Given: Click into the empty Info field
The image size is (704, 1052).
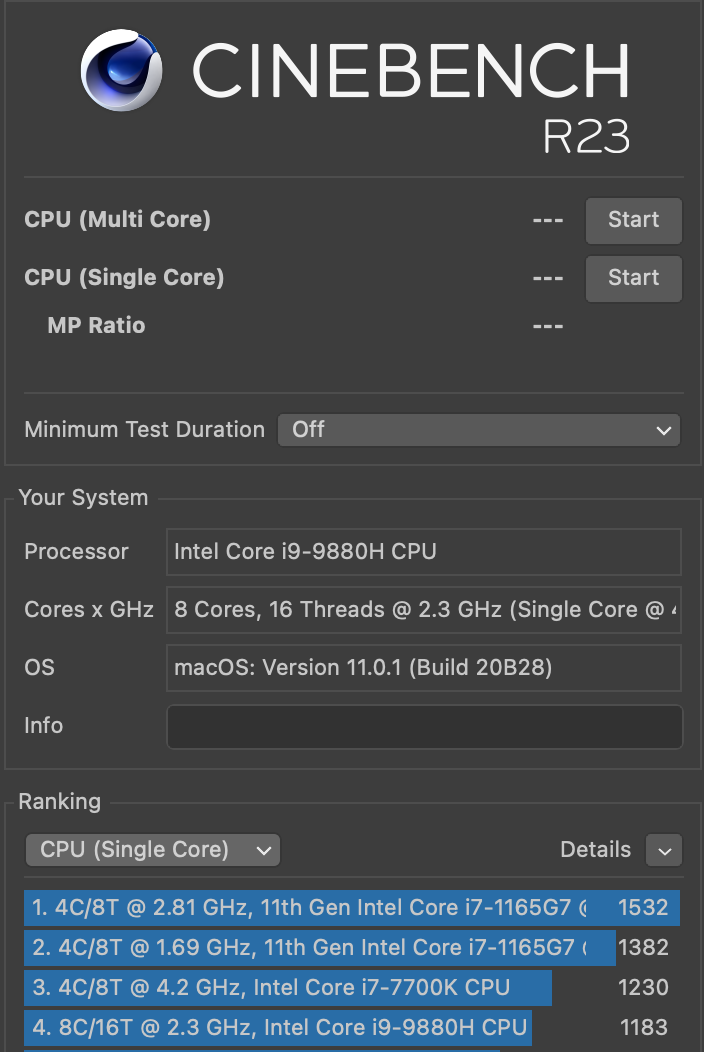Looking at the screenshot, I should click(424, 726).
